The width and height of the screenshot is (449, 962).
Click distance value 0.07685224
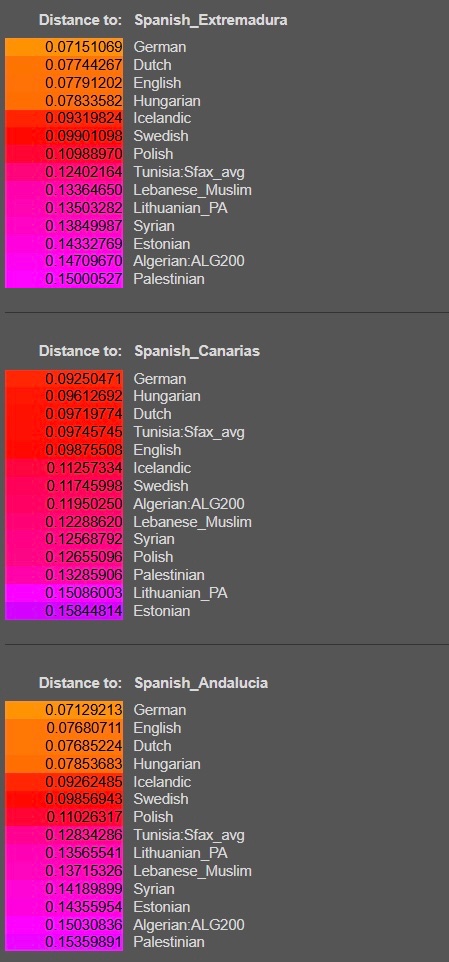point(85,745)
